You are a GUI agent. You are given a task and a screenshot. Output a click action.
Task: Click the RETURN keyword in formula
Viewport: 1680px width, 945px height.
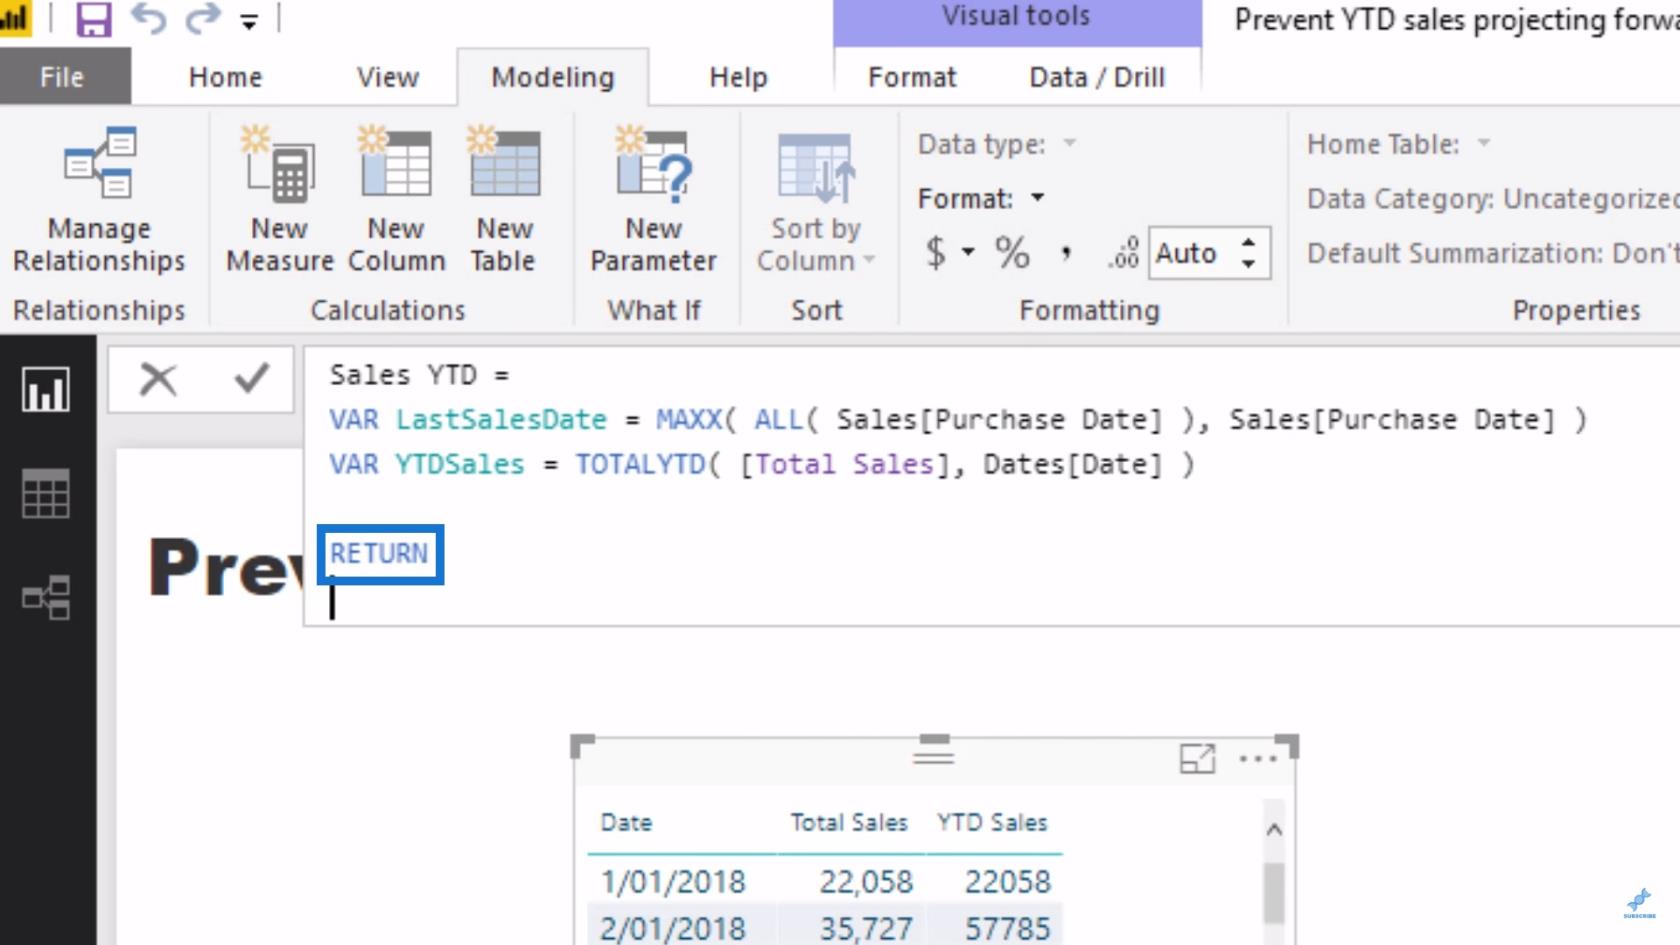click(379, 553)
